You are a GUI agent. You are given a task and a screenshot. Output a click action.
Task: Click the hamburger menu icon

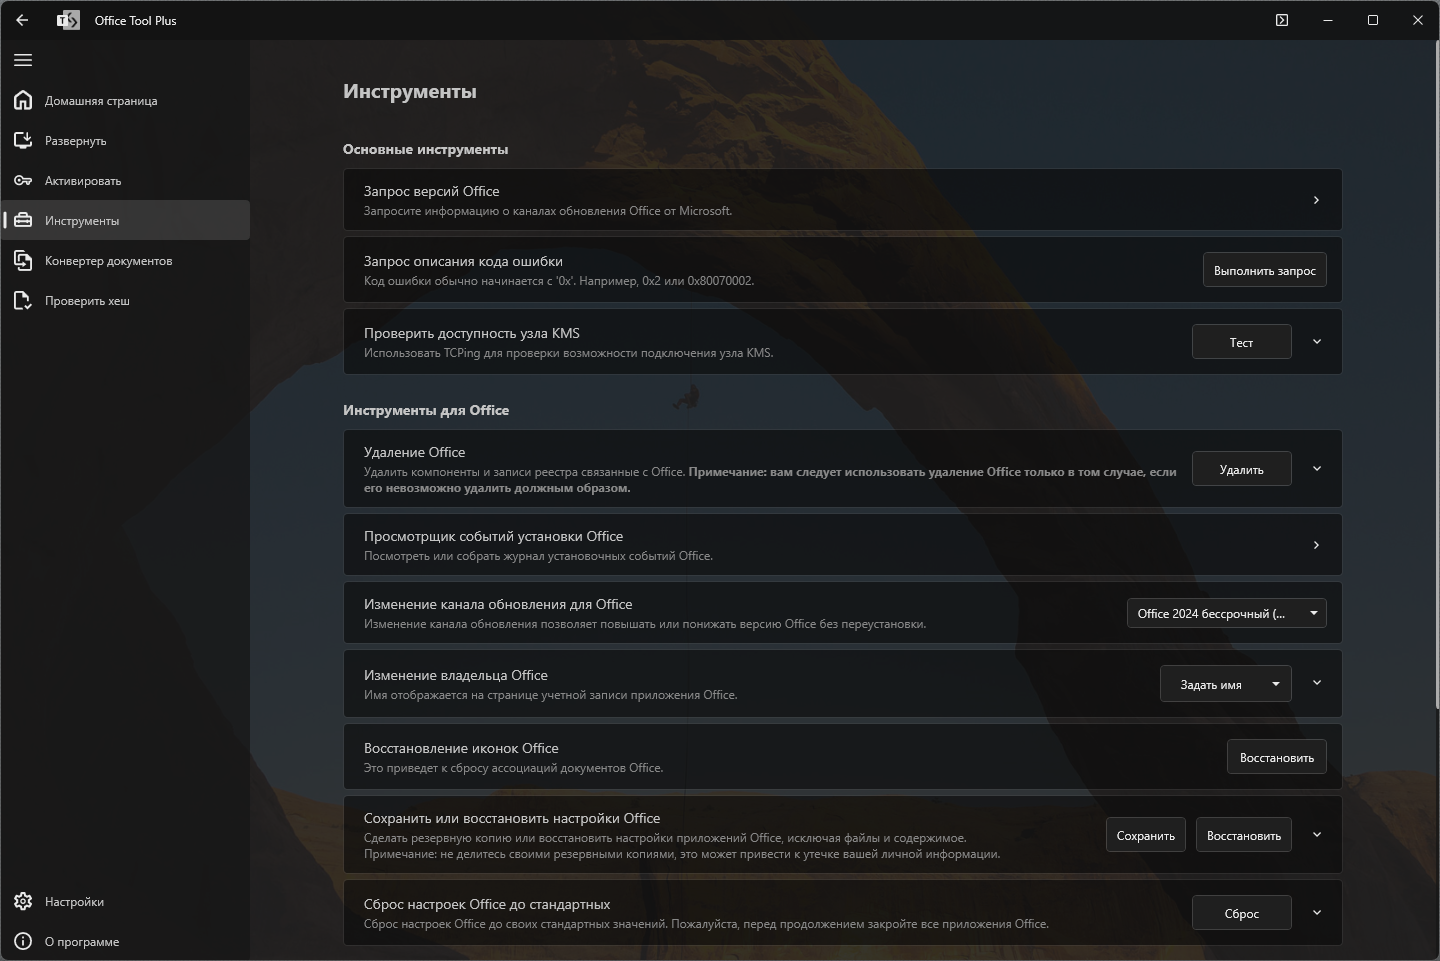(23, 60)
